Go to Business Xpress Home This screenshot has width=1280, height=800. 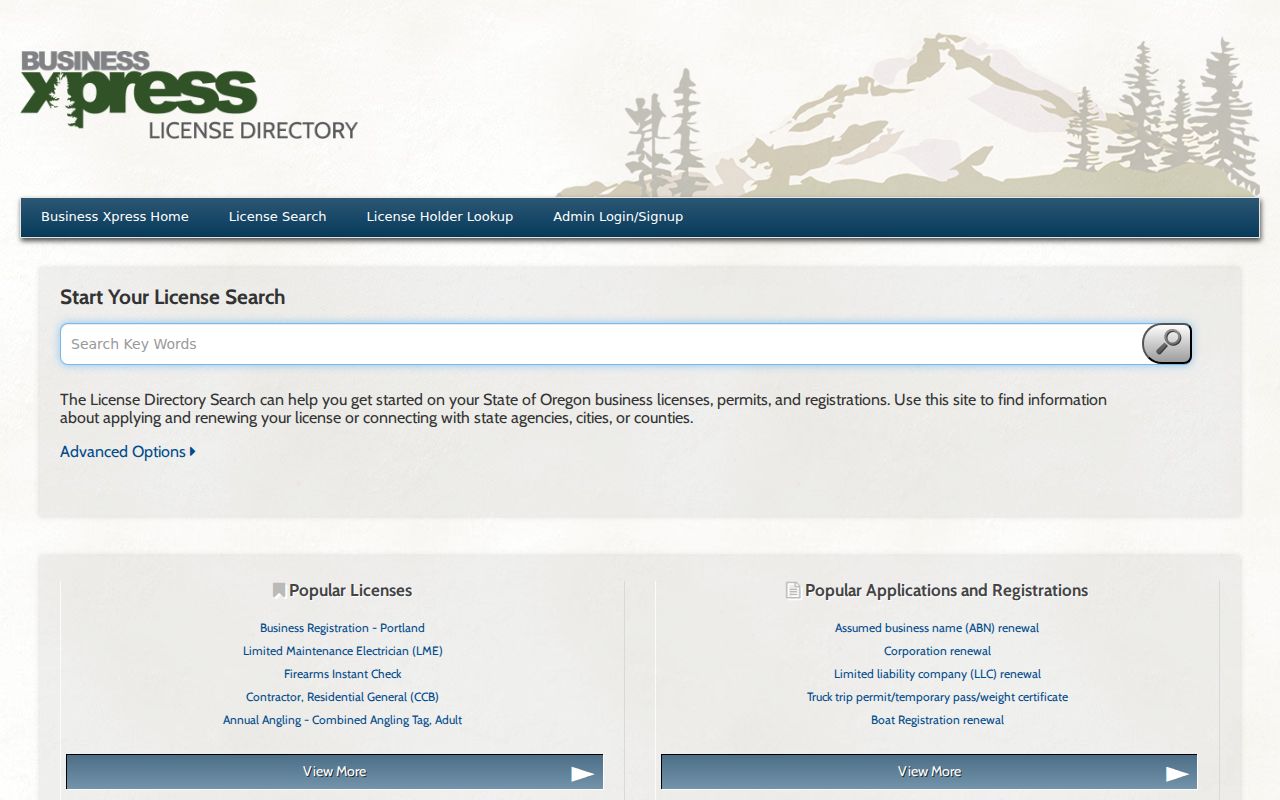115,217
